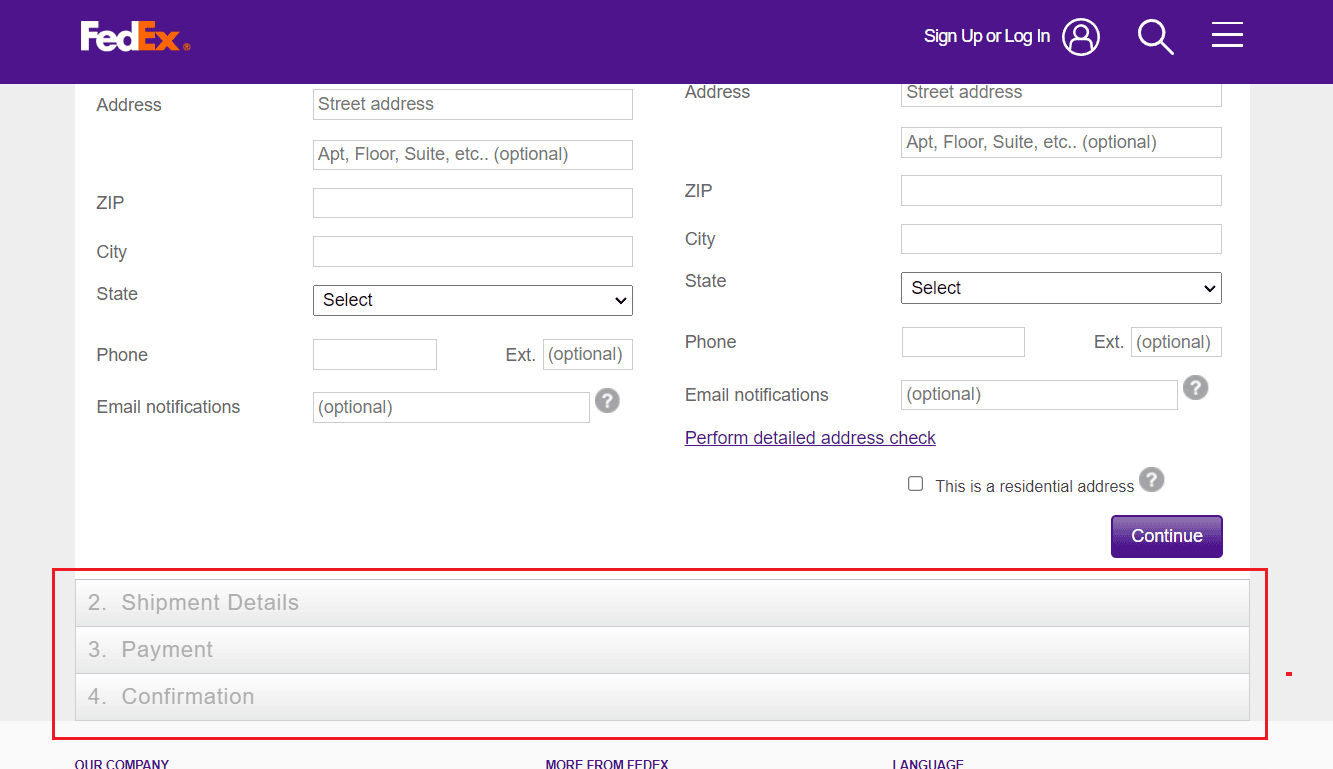
Task: Open the search magnifier icon
Action: 1156,37
